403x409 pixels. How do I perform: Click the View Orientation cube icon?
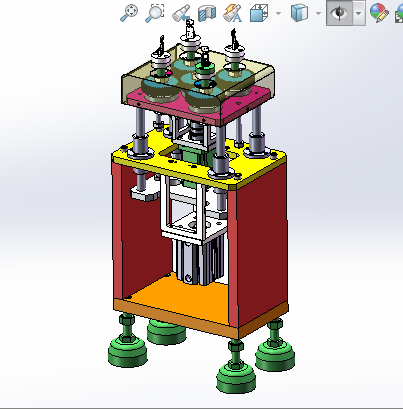[259, 13]
